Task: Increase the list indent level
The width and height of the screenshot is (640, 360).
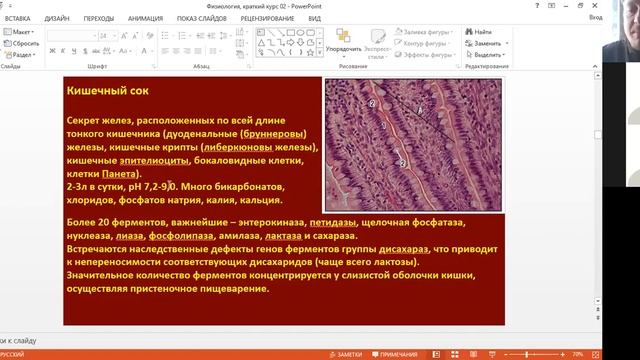Action: tap(211, 36)
